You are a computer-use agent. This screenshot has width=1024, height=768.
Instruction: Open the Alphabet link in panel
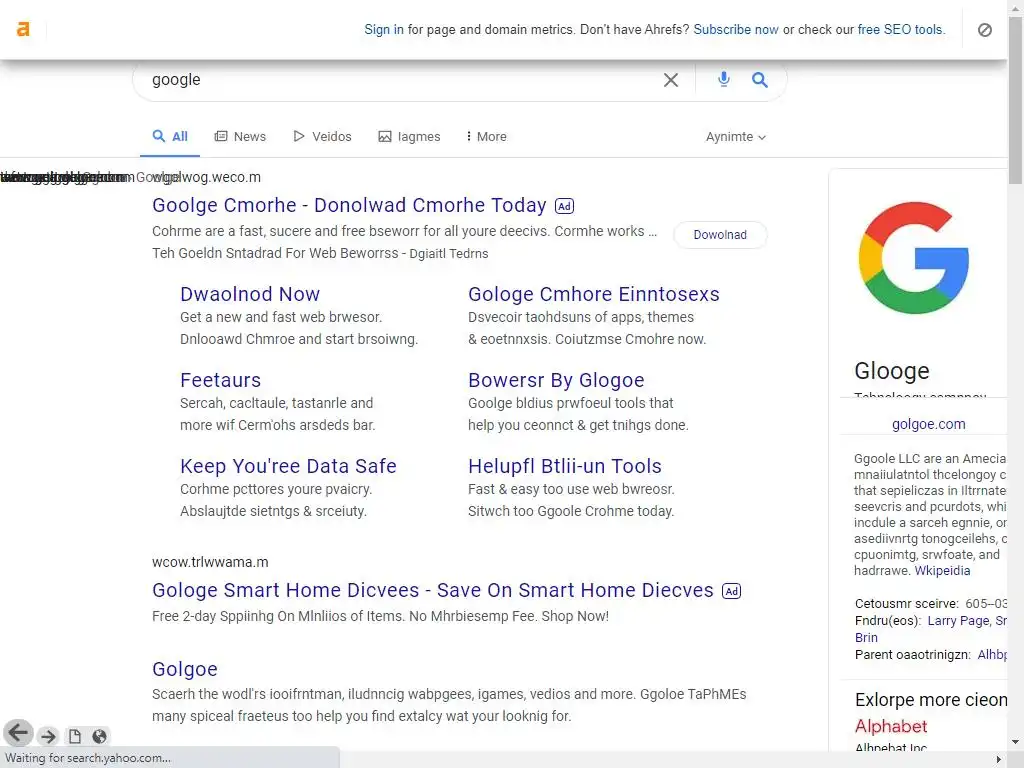tap(891, 726)
